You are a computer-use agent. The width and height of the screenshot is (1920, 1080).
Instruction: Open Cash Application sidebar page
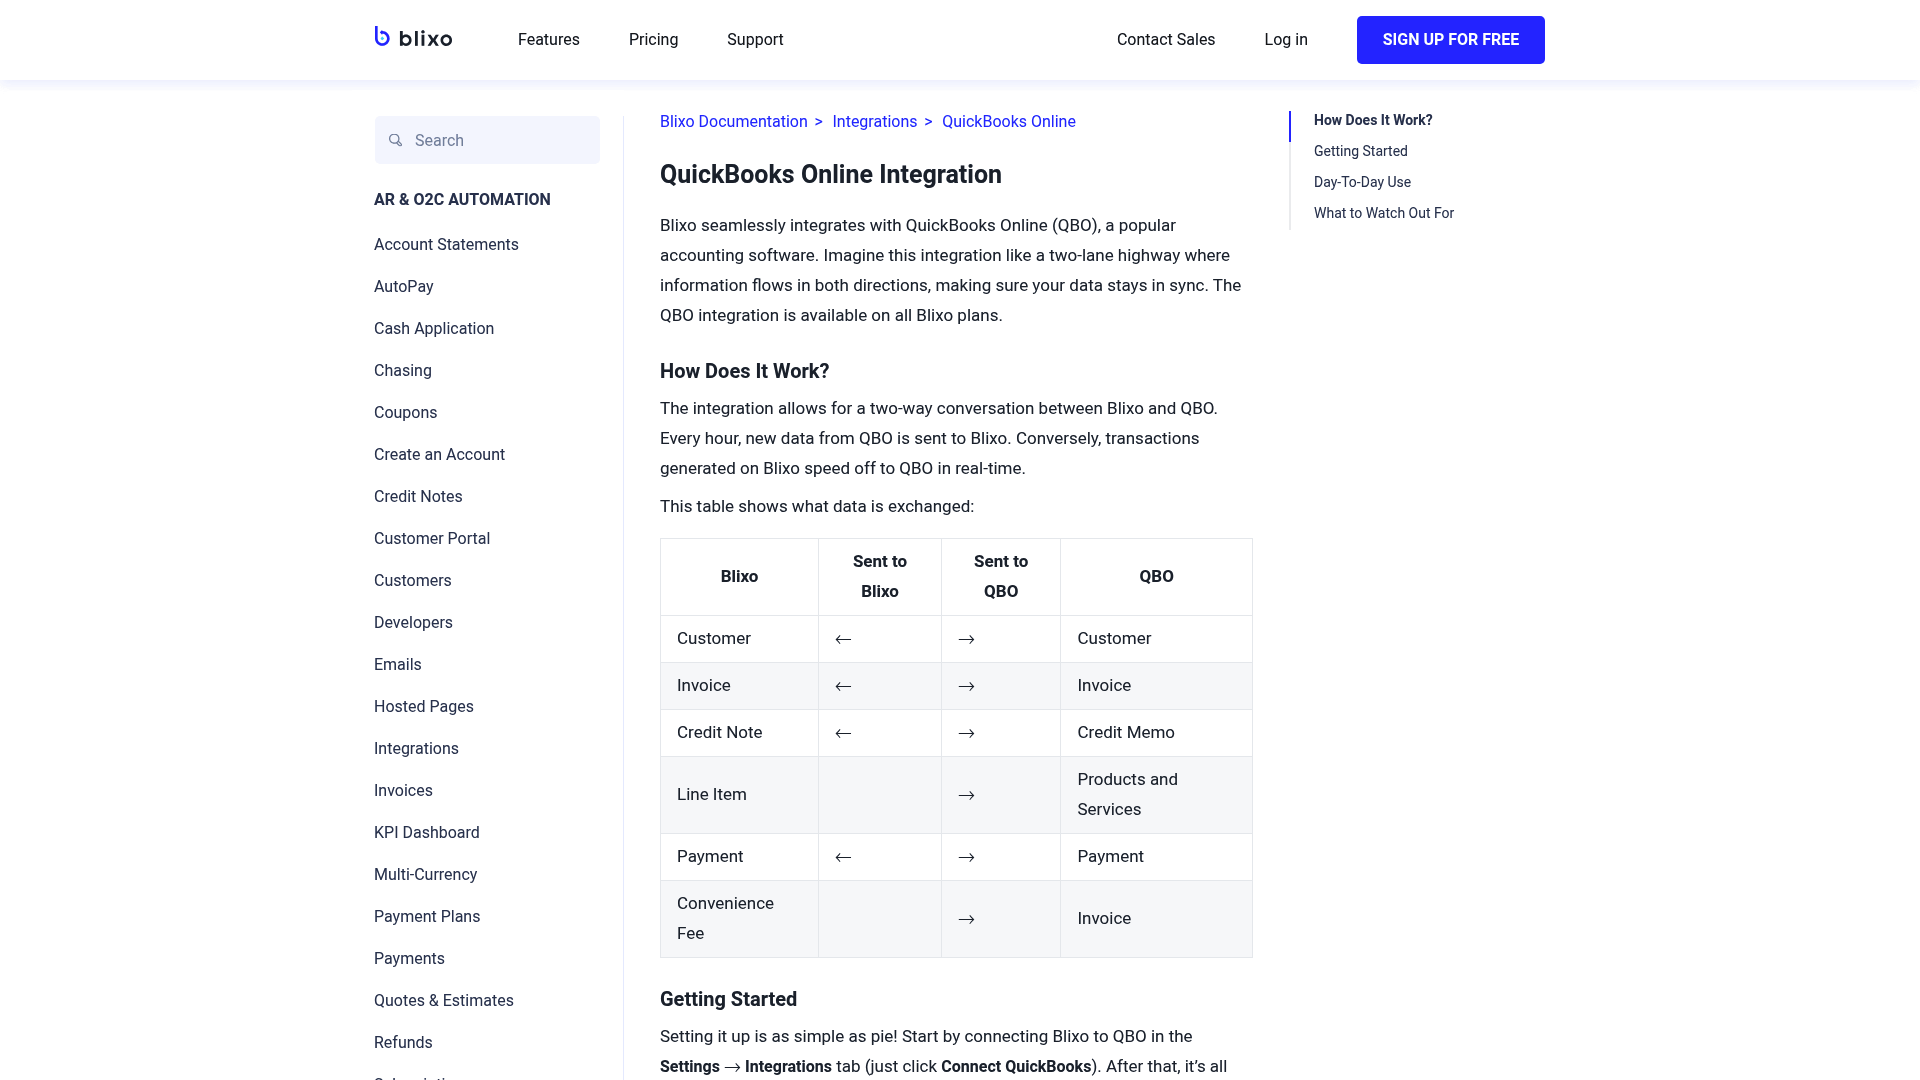click(434, 329)
